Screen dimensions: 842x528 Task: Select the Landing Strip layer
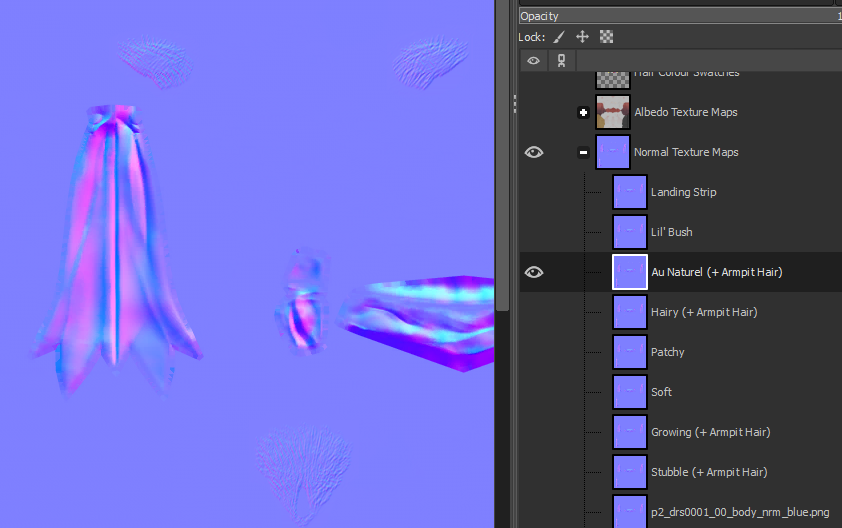(684, 192)
